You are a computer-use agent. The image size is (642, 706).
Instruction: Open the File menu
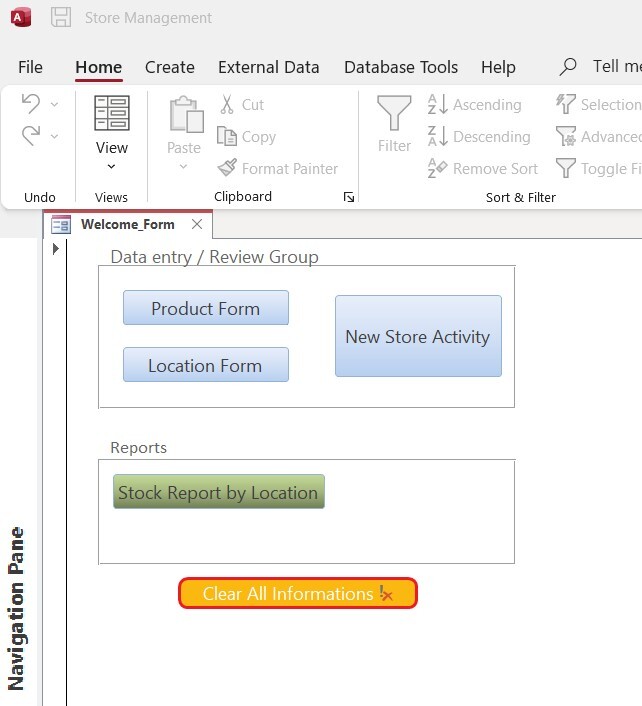click(x=30, y=67)
